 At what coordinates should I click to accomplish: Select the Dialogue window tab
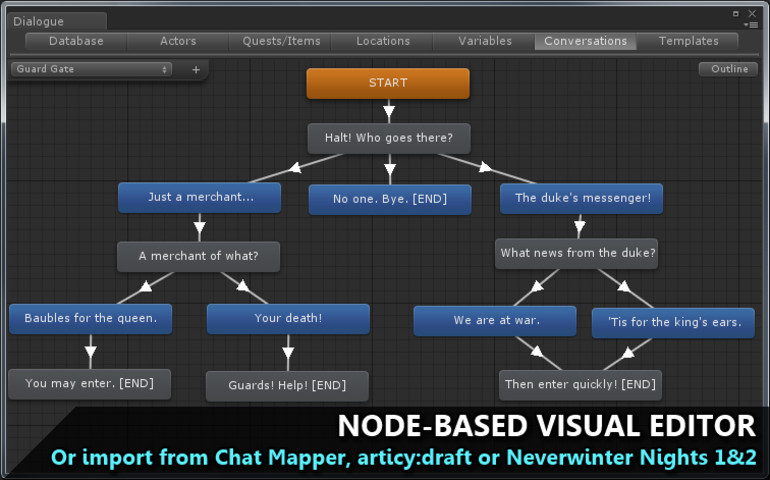click(x=56, y=22)
